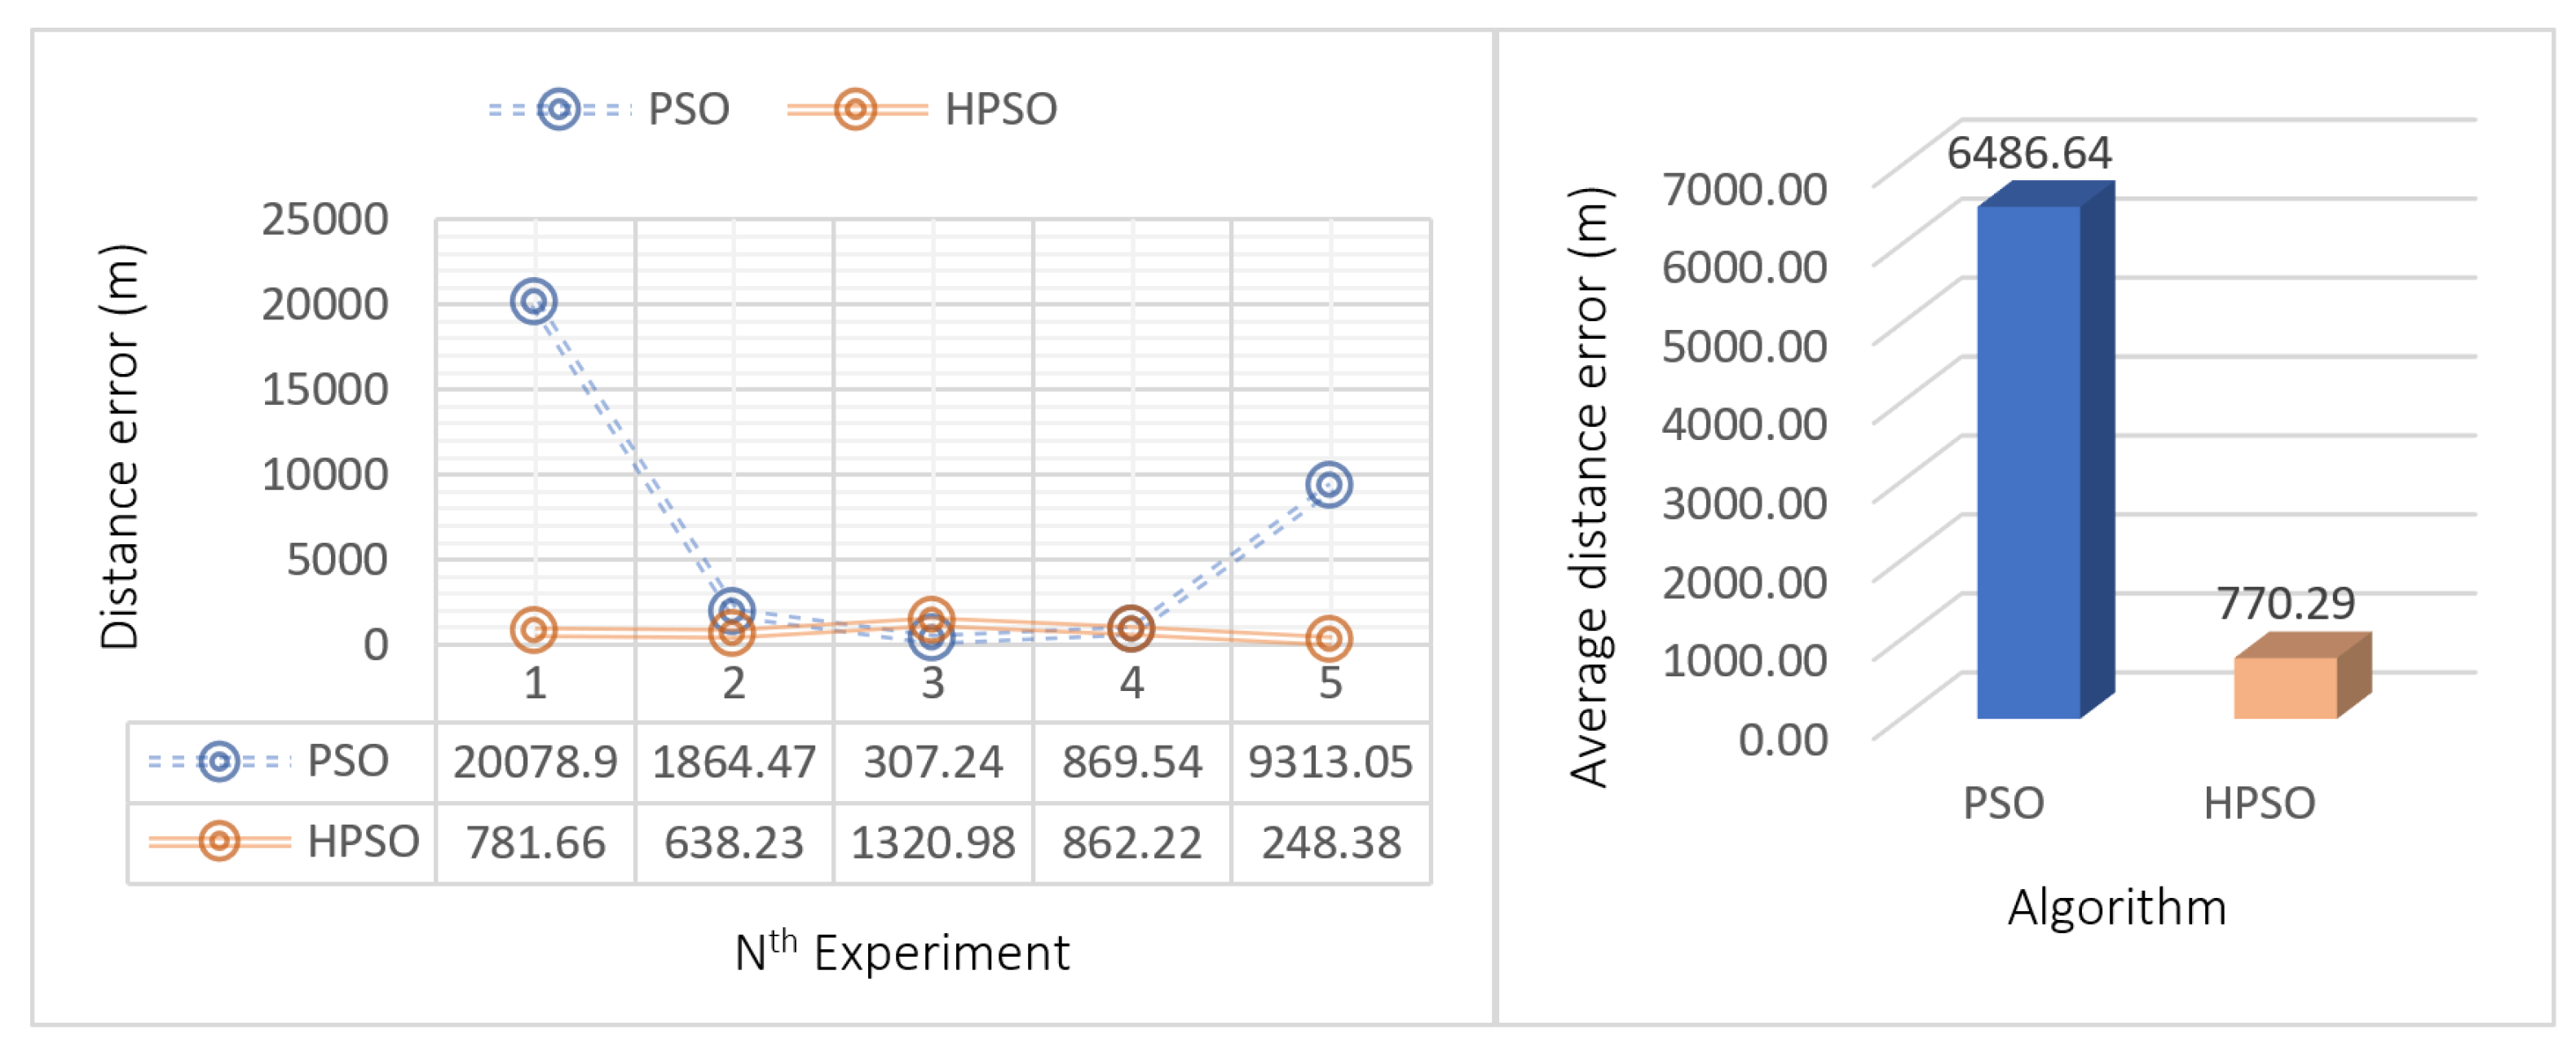Select the HPSO data point at experiment 1
Screen dimensions: 2576x1052
pyautogui.click(x=534, y=630)
